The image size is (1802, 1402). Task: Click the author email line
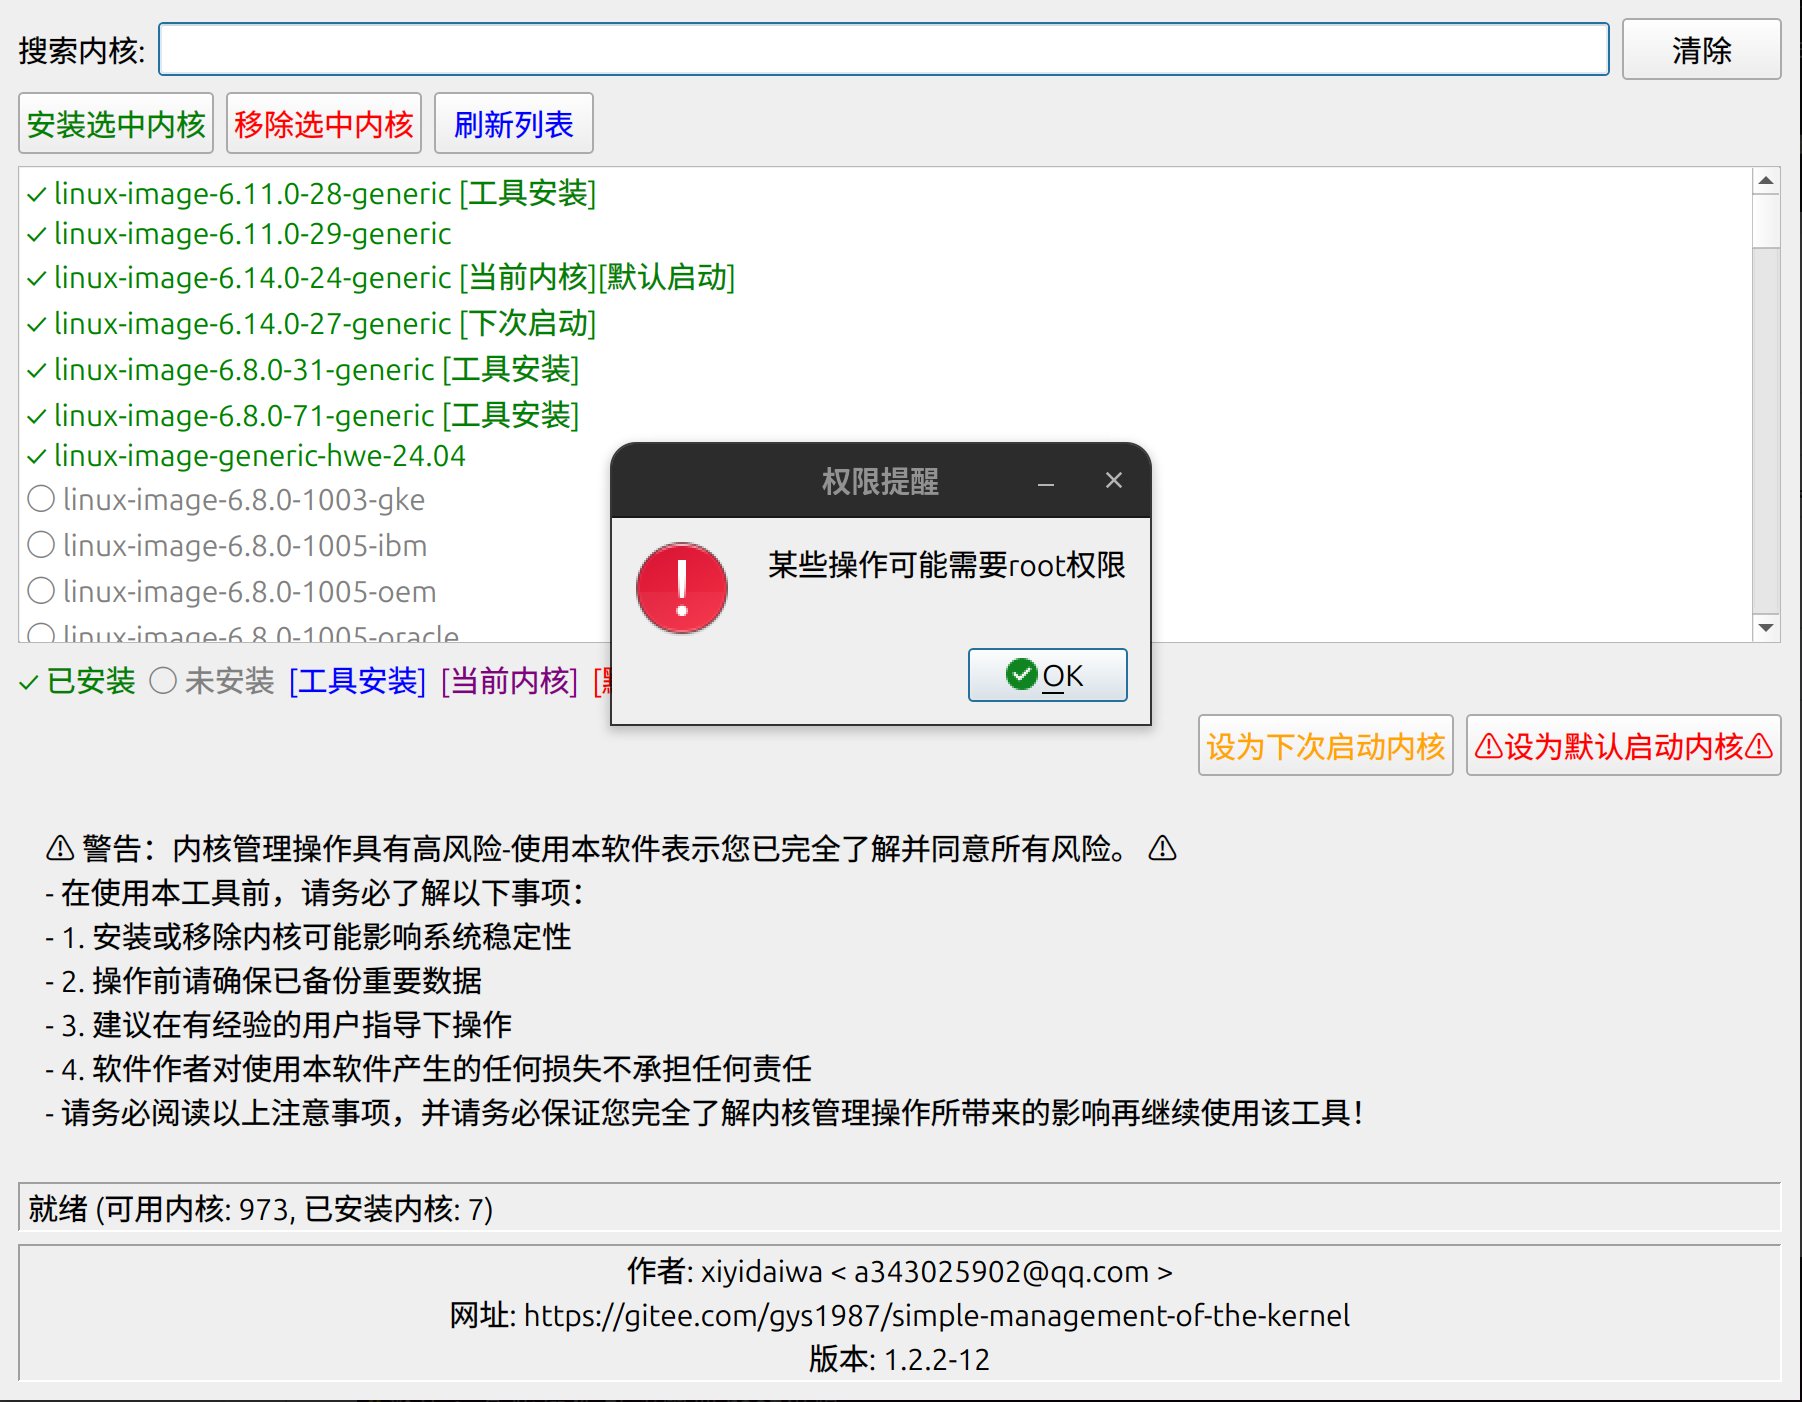(900, 1271)
